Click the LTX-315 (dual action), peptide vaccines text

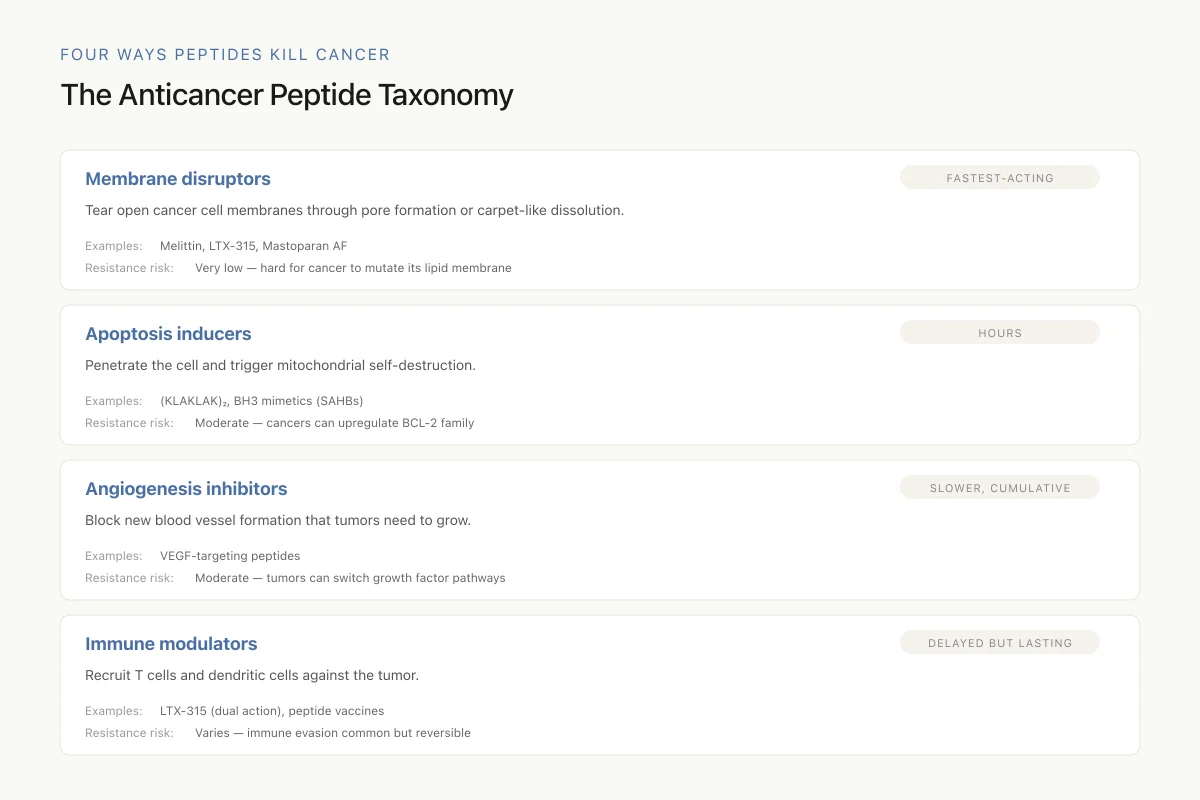point(272,711)
